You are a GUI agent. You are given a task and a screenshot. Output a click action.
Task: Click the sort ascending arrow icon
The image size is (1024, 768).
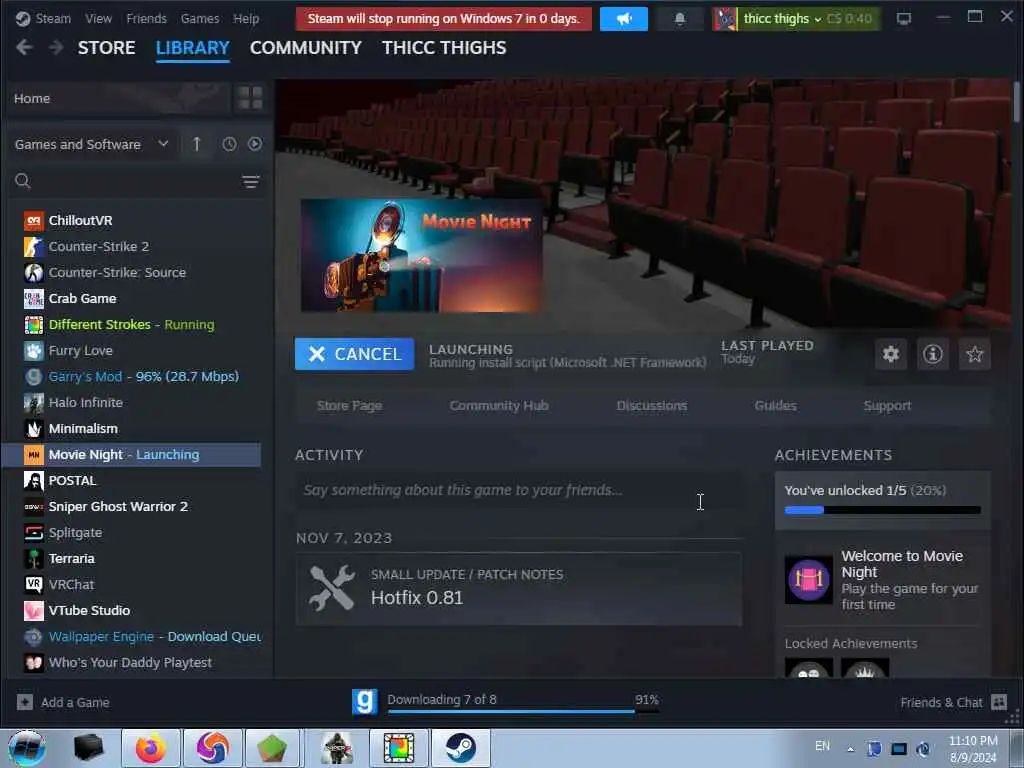point(197,144)
